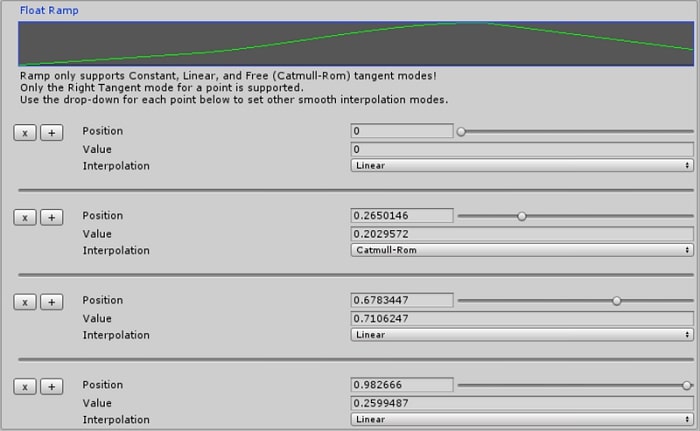
Task: Delete the ramp point at position 0.982666
Action: [25, 386]
